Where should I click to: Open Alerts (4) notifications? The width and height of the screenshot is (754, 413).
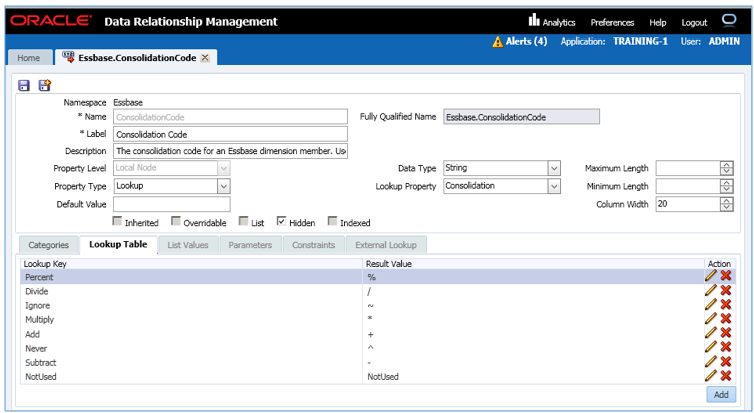[526, 41]
